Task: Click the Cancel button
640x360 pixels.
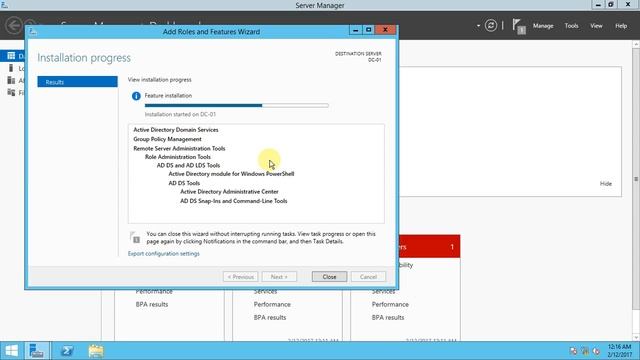Action: click(368, 277)
